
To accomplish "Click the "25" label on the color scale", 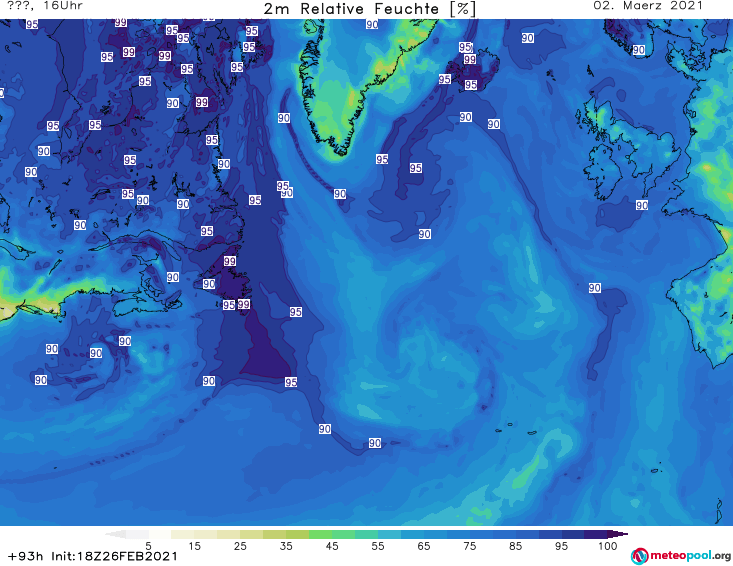I will 240,546.
